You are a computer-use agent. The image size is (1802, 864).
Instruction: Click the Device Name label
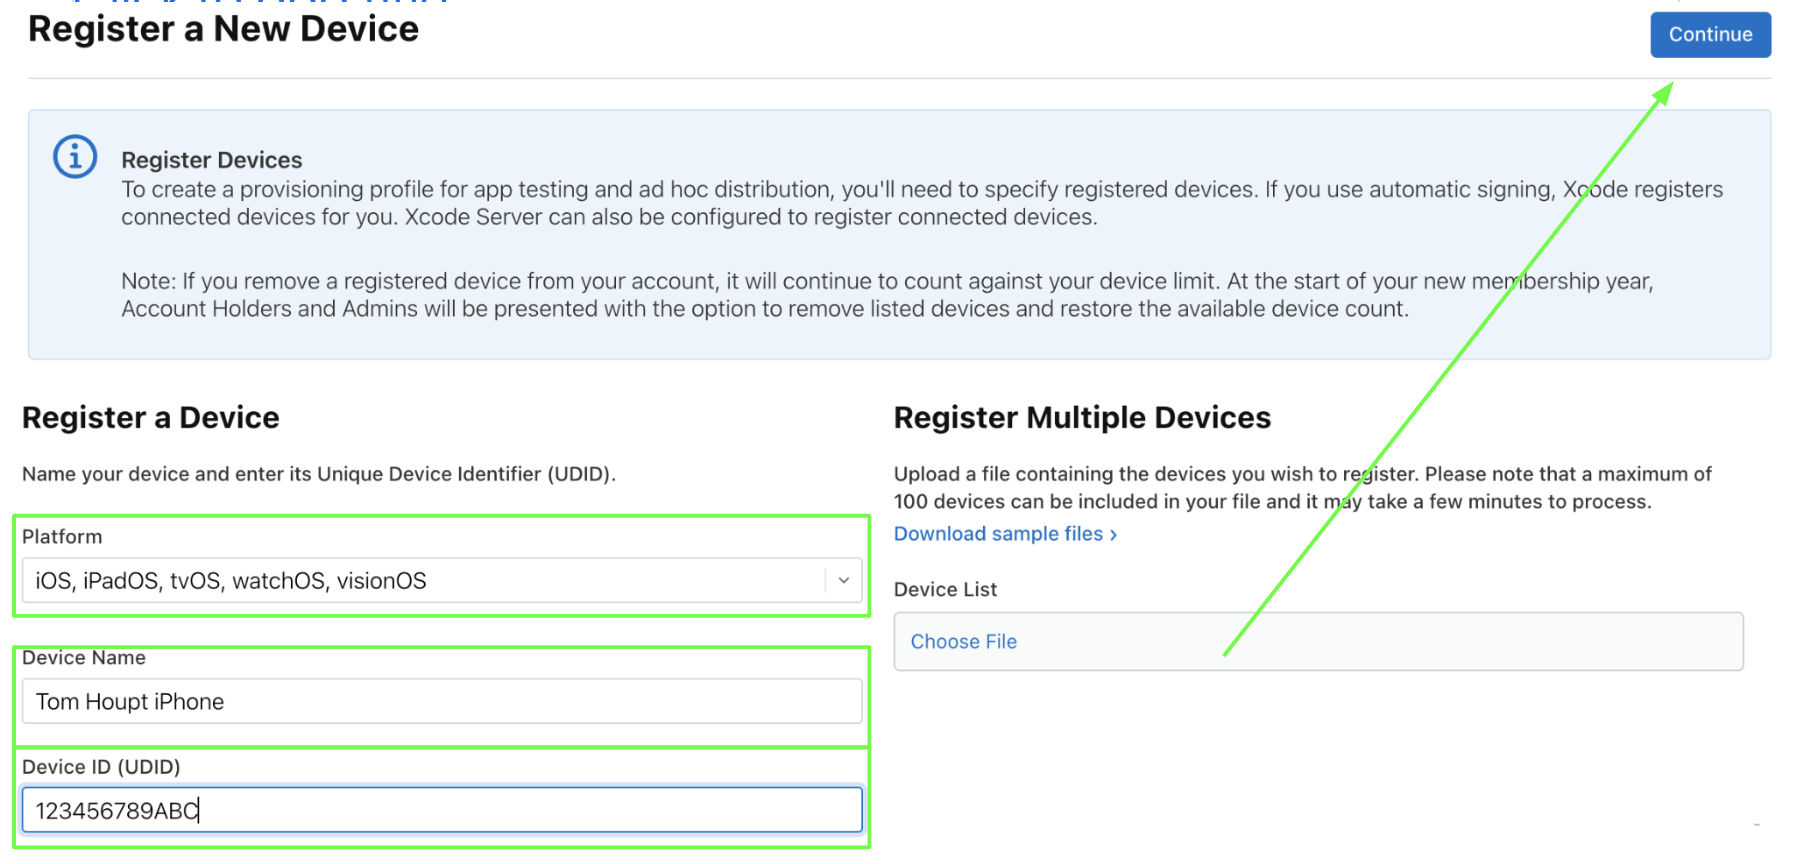(84, 658)
